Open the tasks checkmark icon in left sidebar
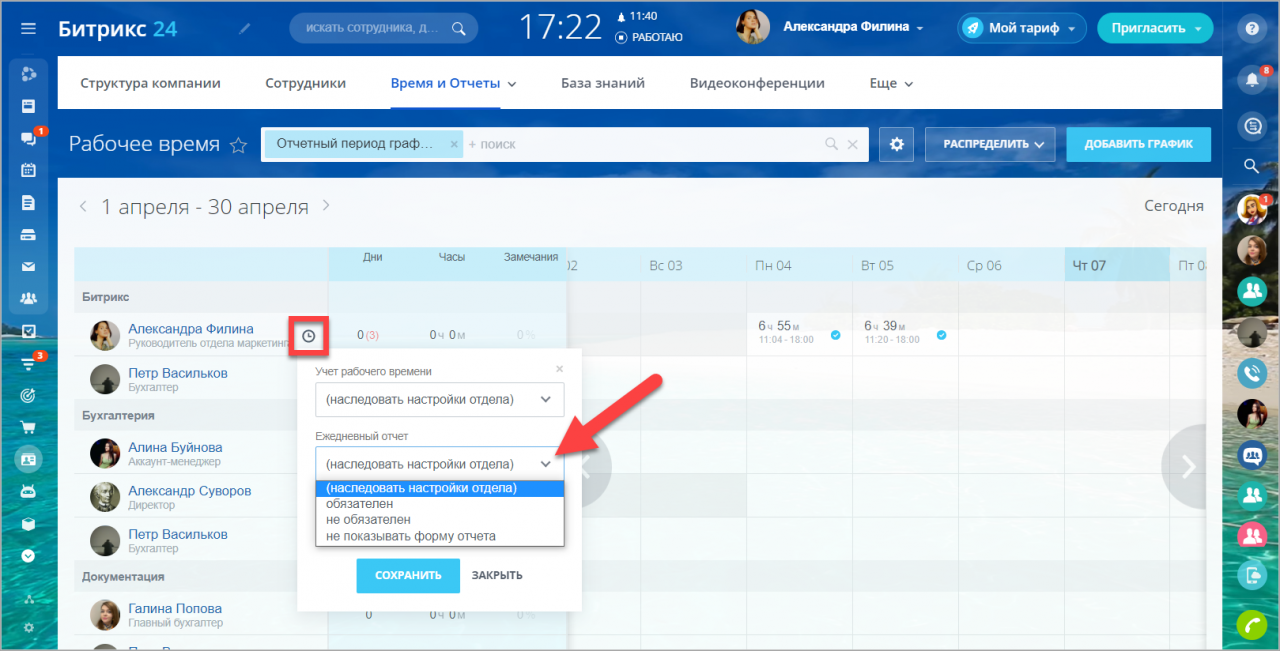The width and height of the screenshot is (1280, 651). coord(28,331)
